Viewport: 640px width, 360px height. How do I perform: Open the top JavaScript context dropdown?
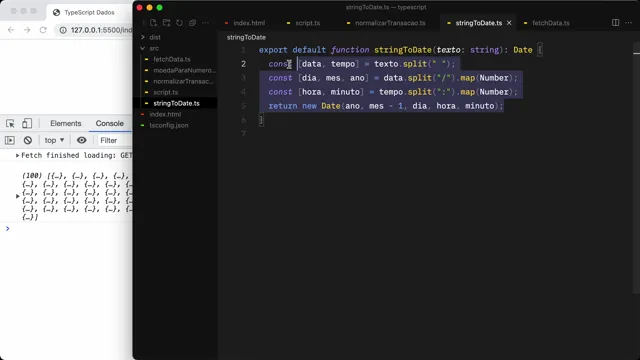(54, 140)
